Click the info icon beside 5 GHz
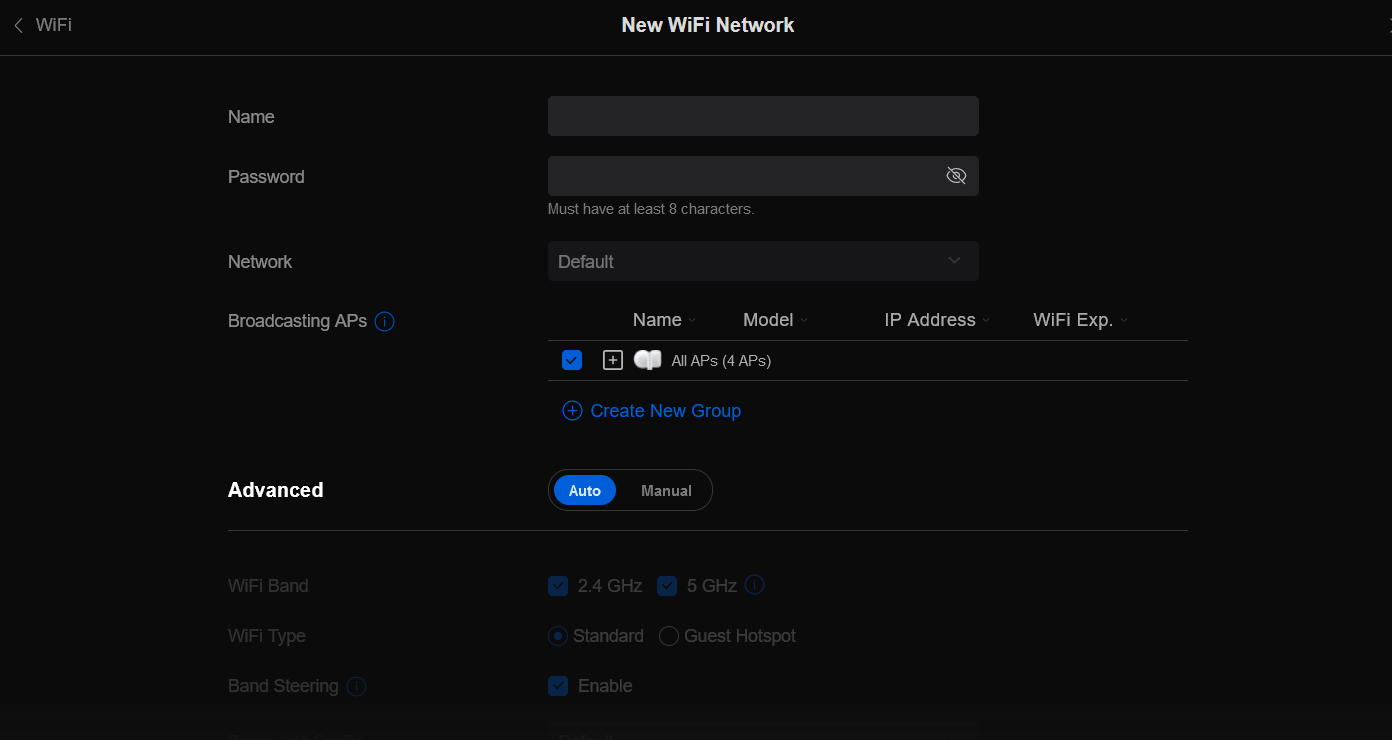The height and width of the screenshot is (740, 1392). click(754, 585)
